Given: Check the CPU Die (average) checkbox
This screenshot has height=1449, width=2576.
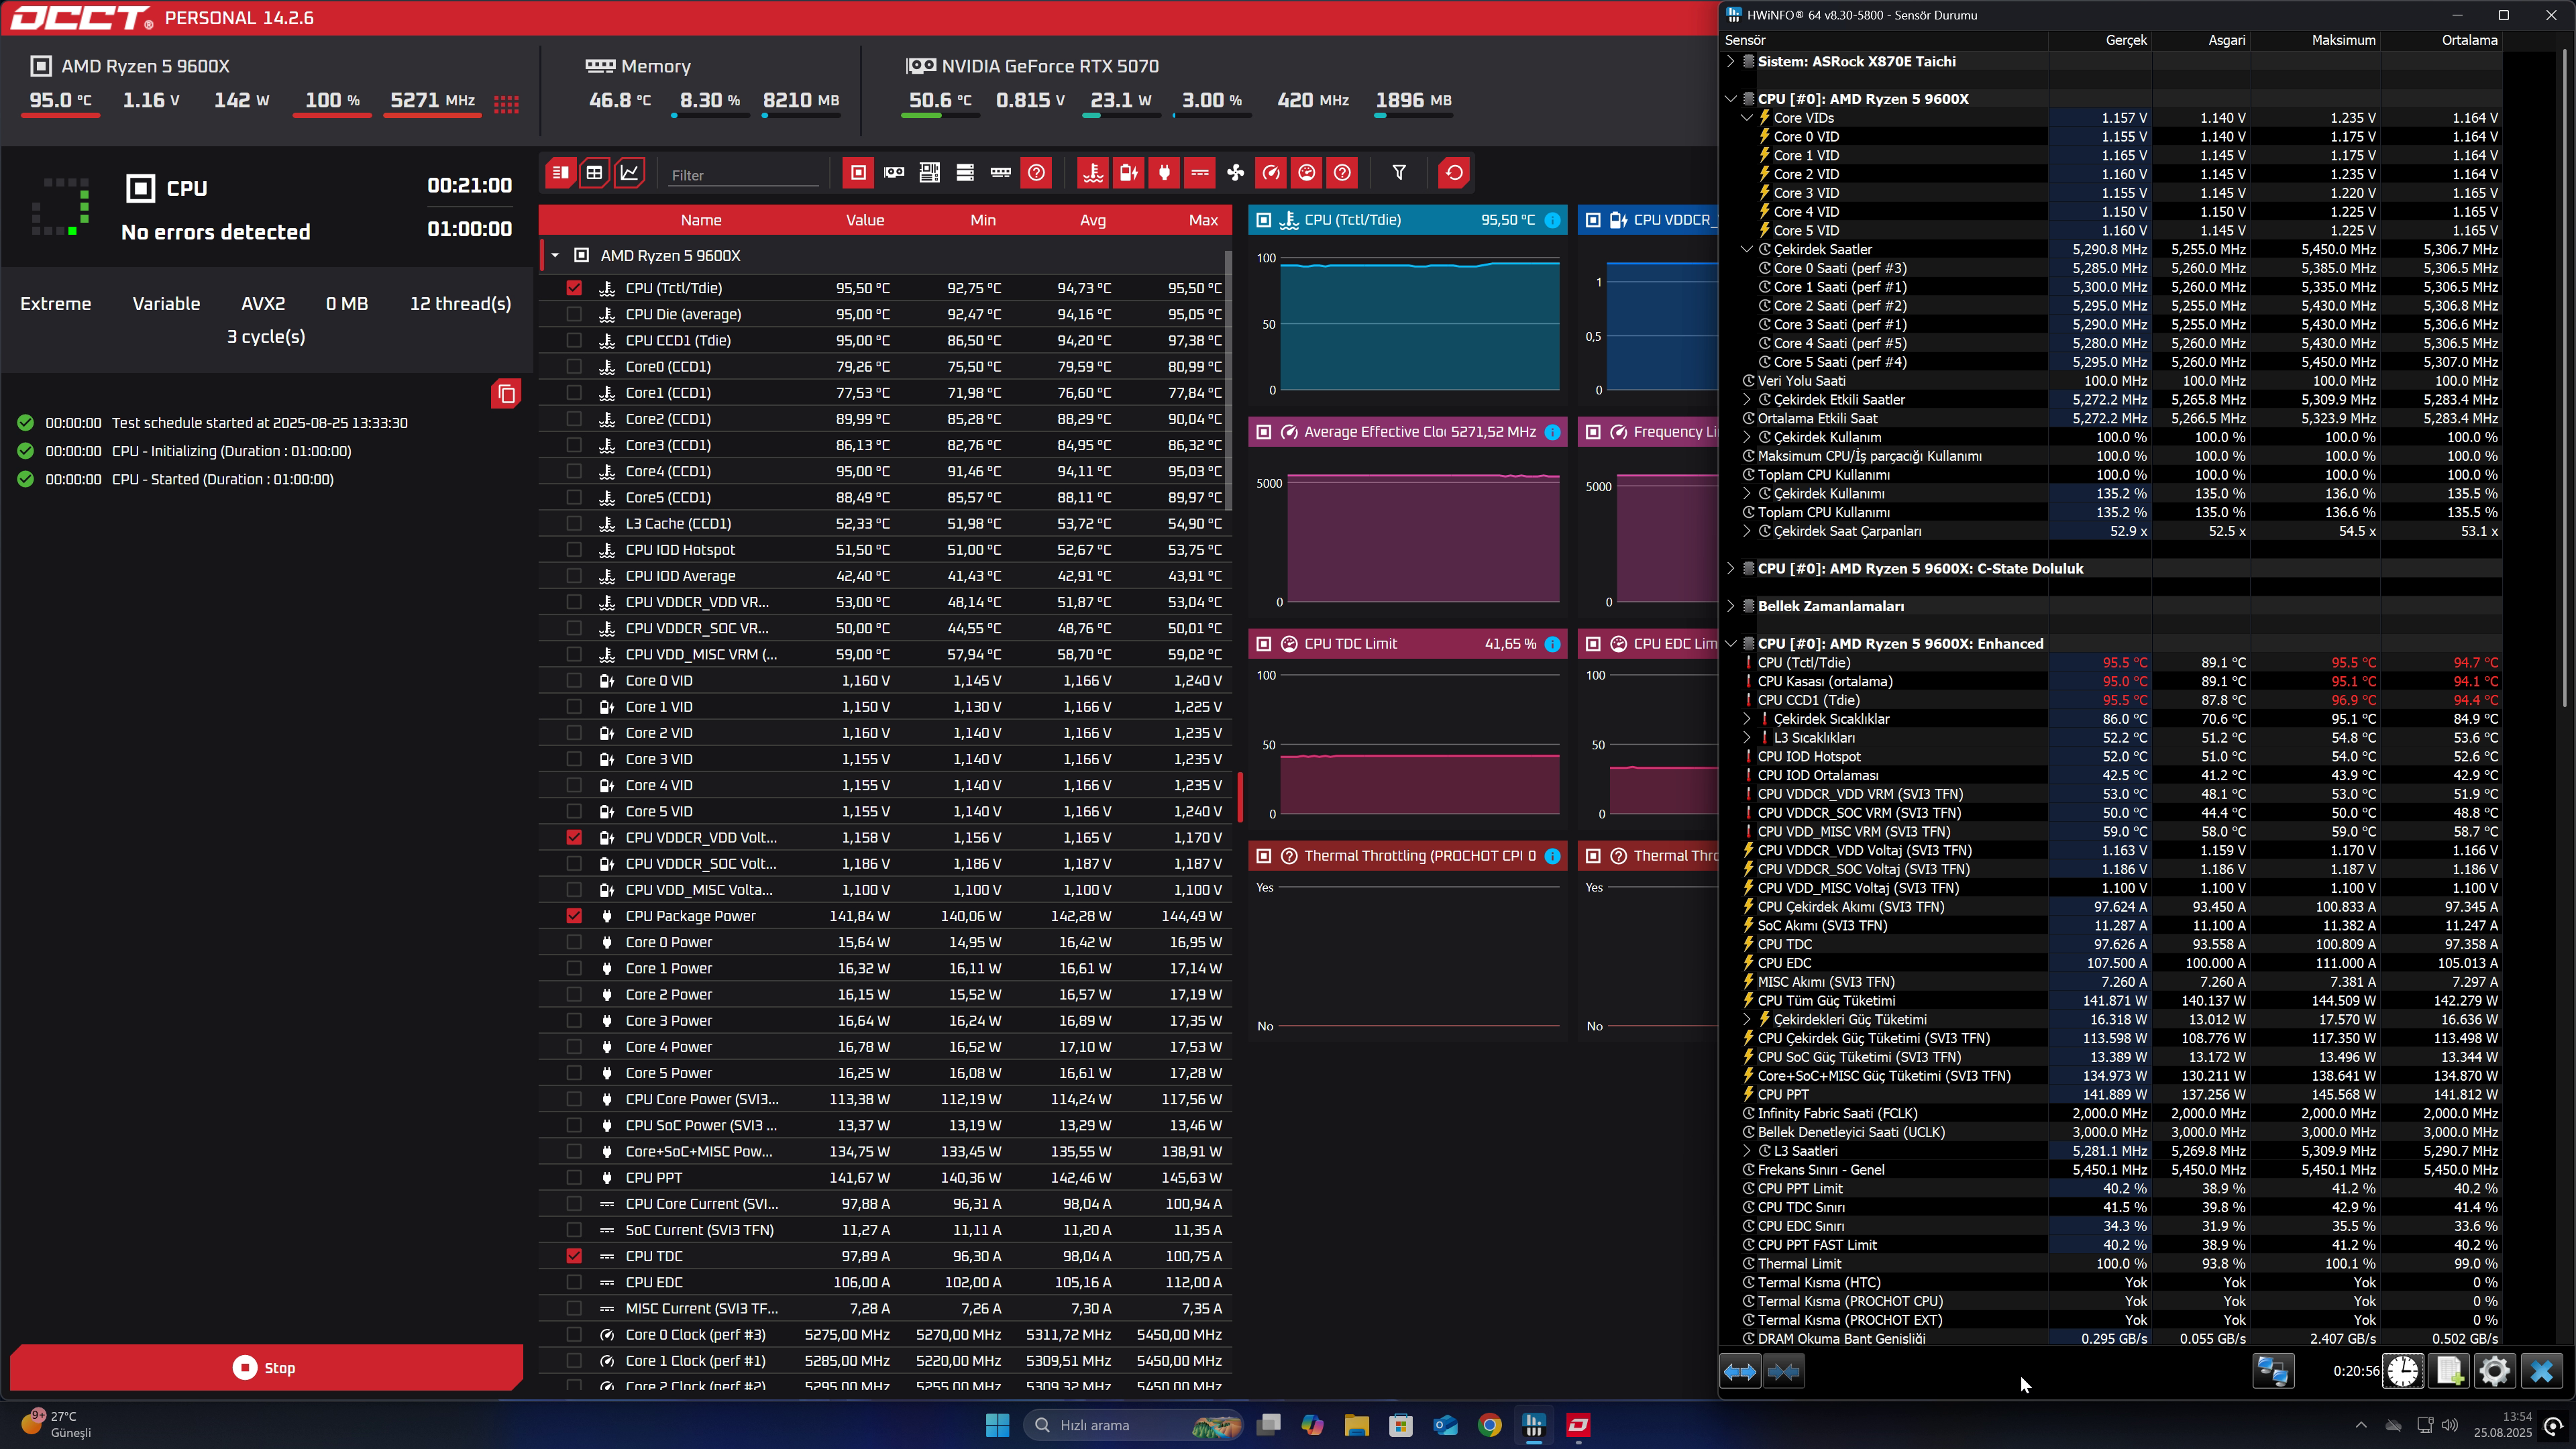Looking at the screenshot, I should click(x=574, y=314).
